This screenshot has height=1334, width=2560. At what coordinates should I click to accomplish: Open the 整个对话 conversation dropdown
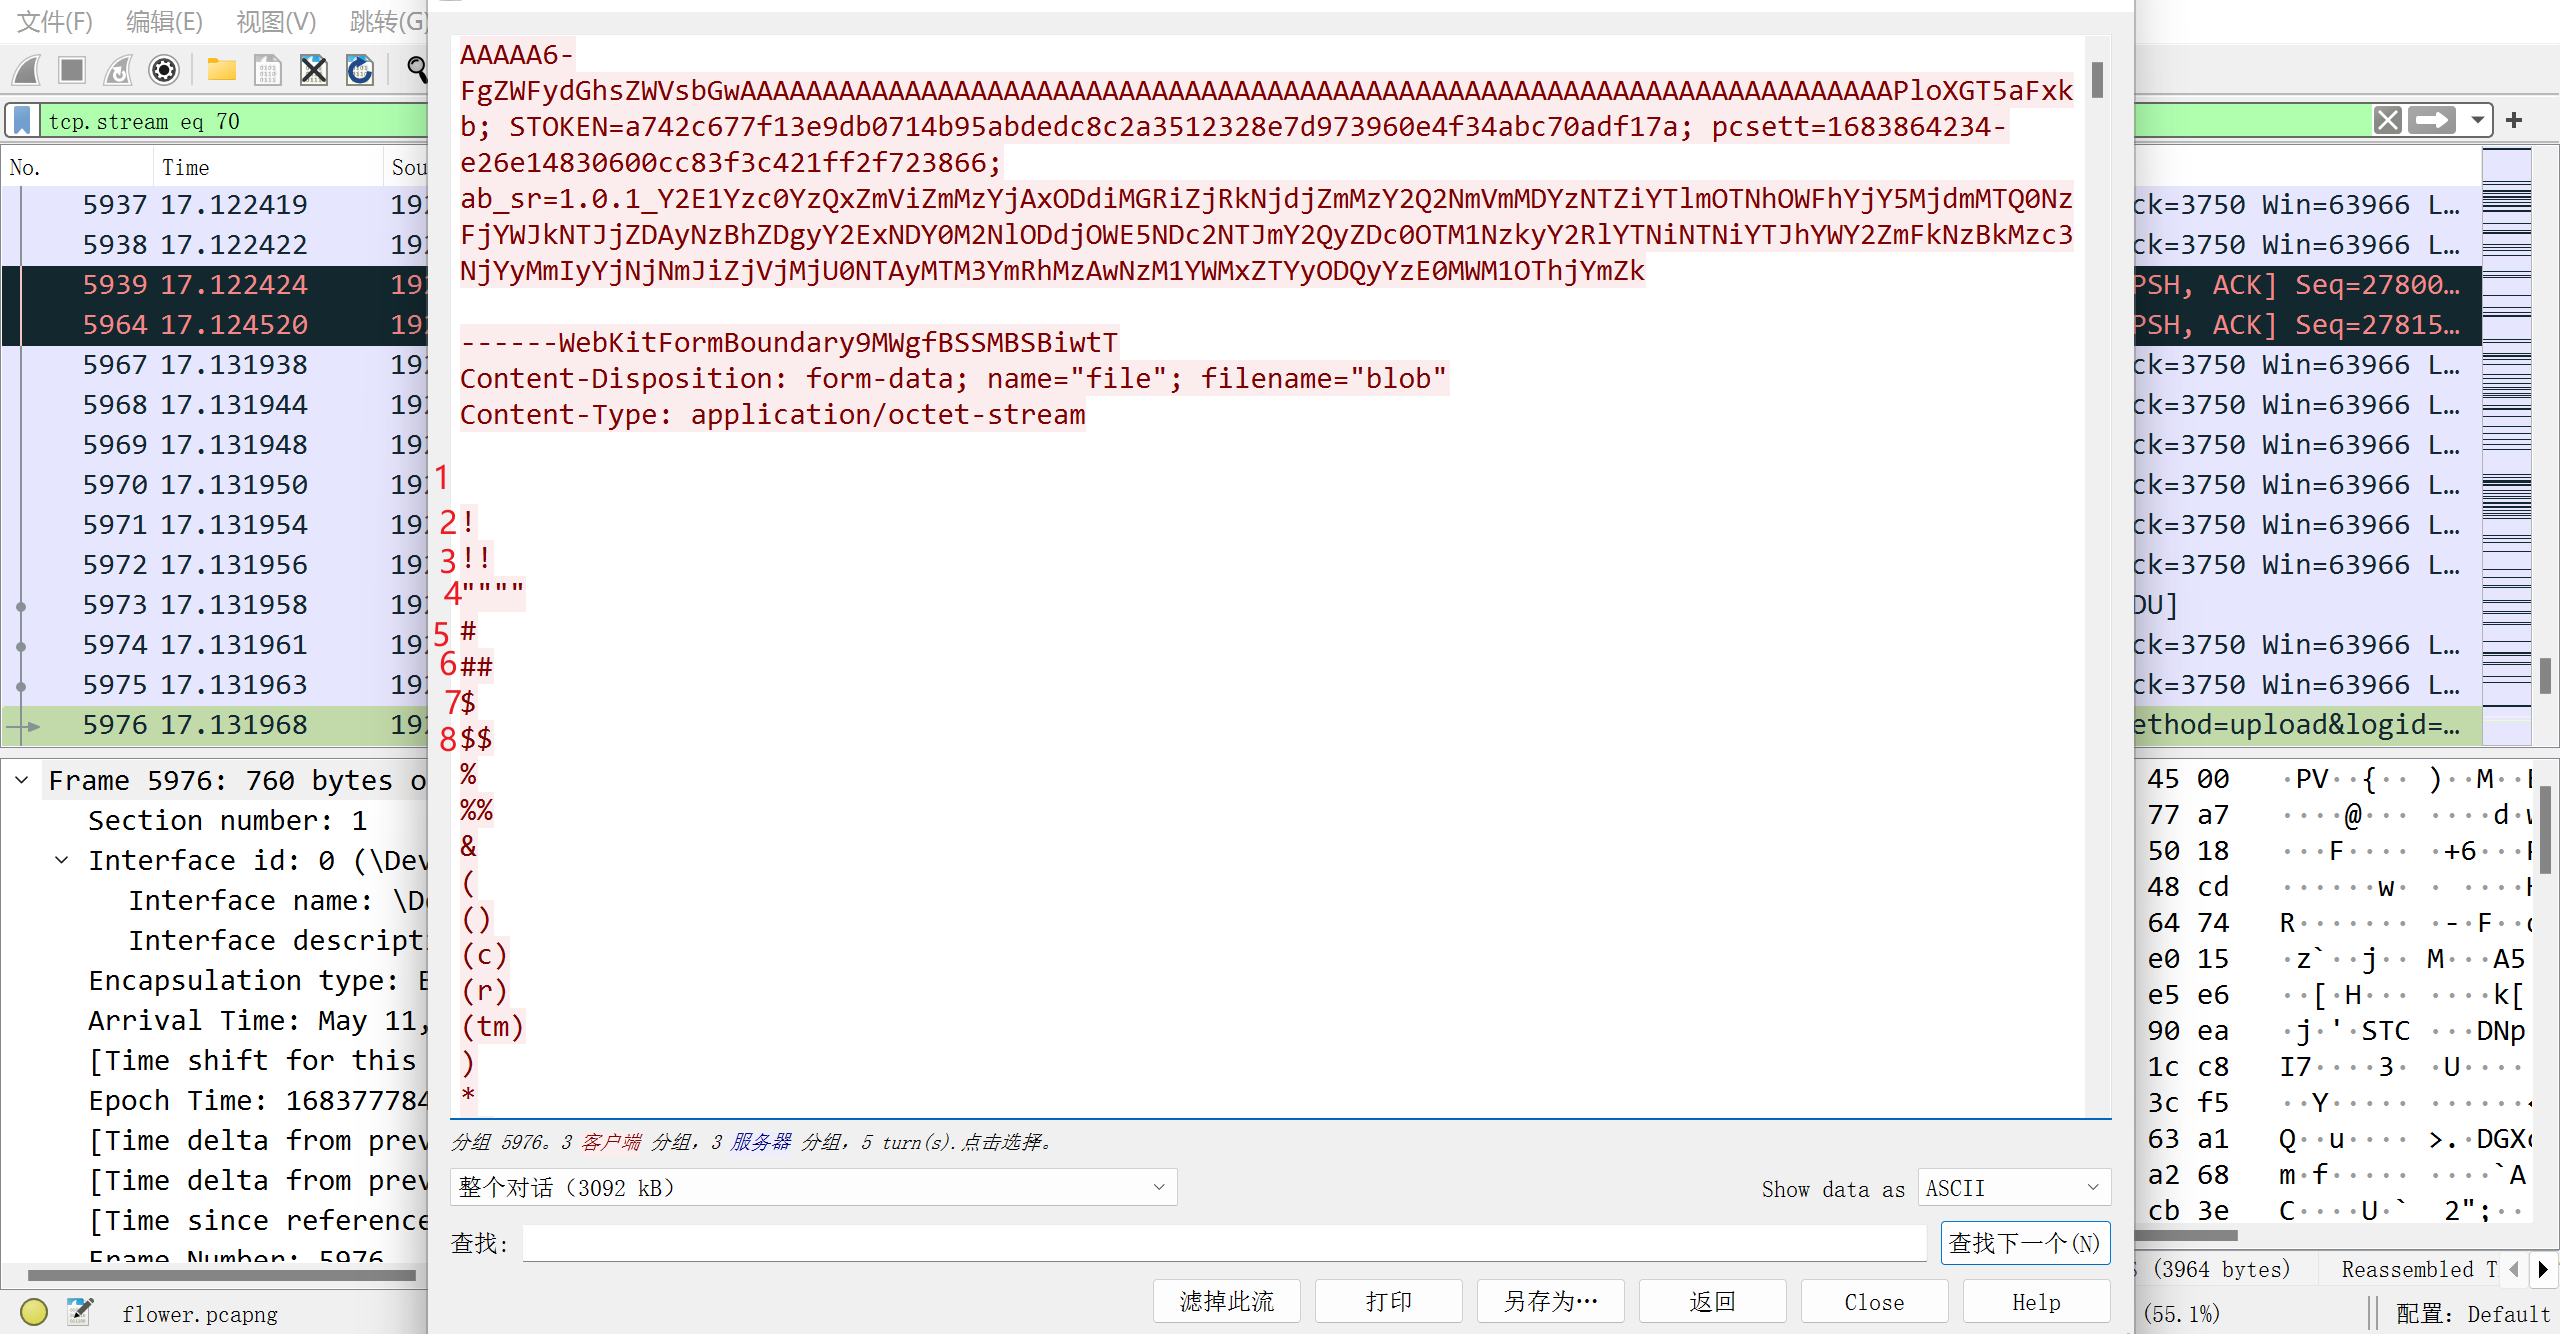pos(813,1187)
